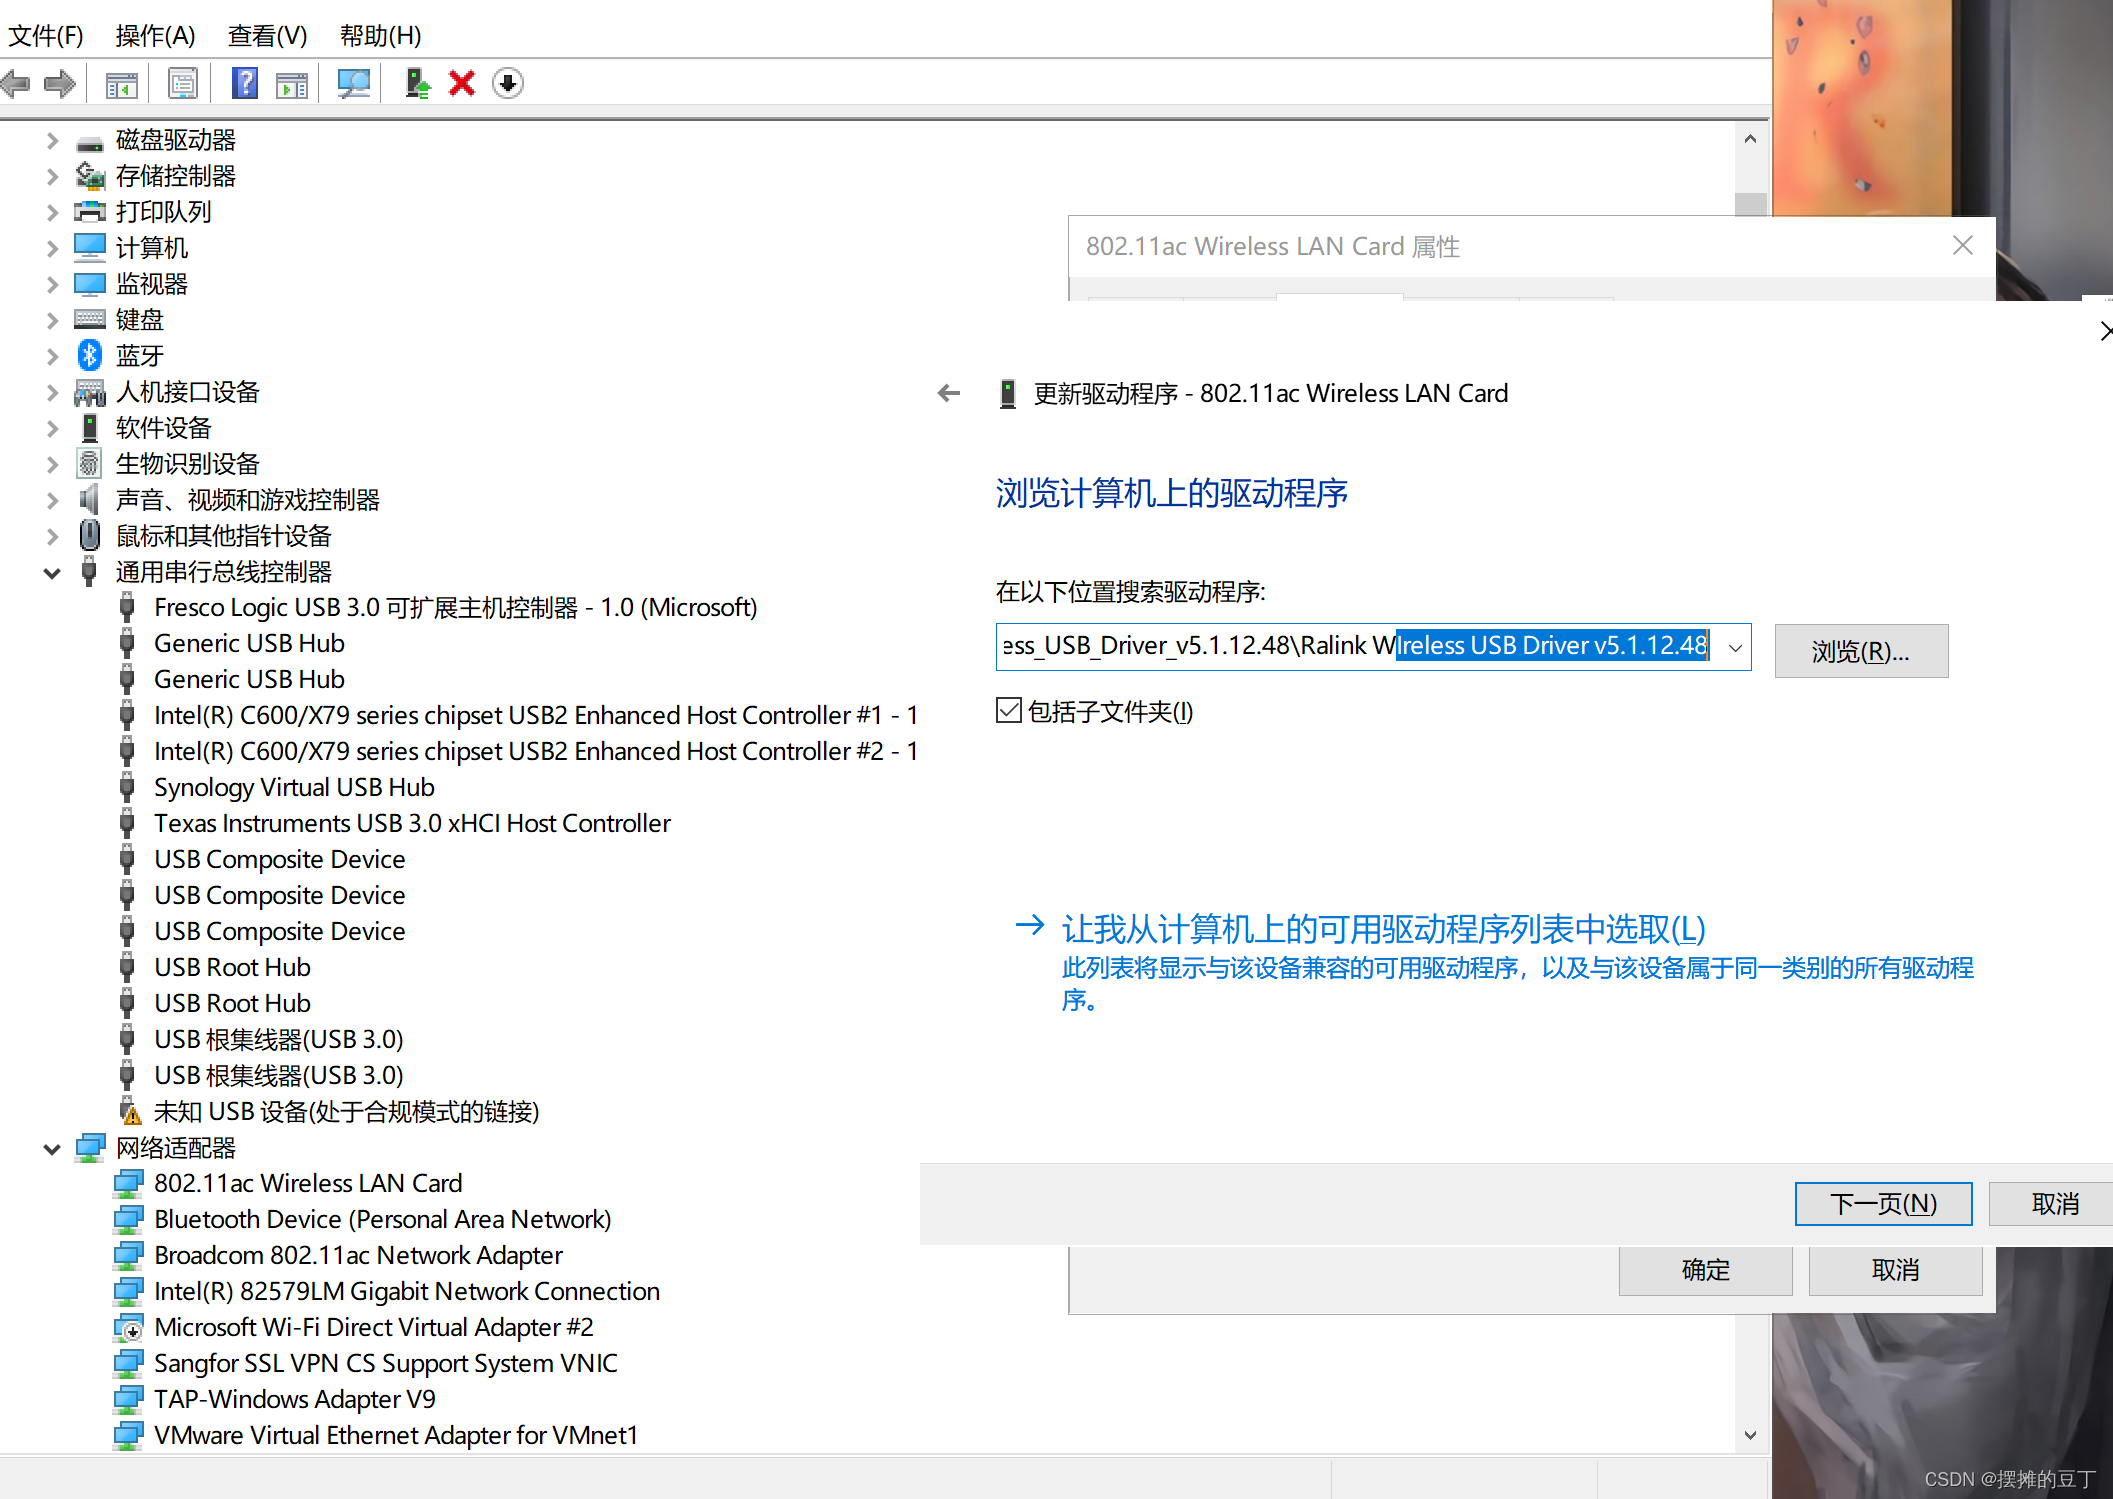The image size is (2113, 1499).
Task: Click the forward navigation arrow in toolbar
Action: click(60, 83)
